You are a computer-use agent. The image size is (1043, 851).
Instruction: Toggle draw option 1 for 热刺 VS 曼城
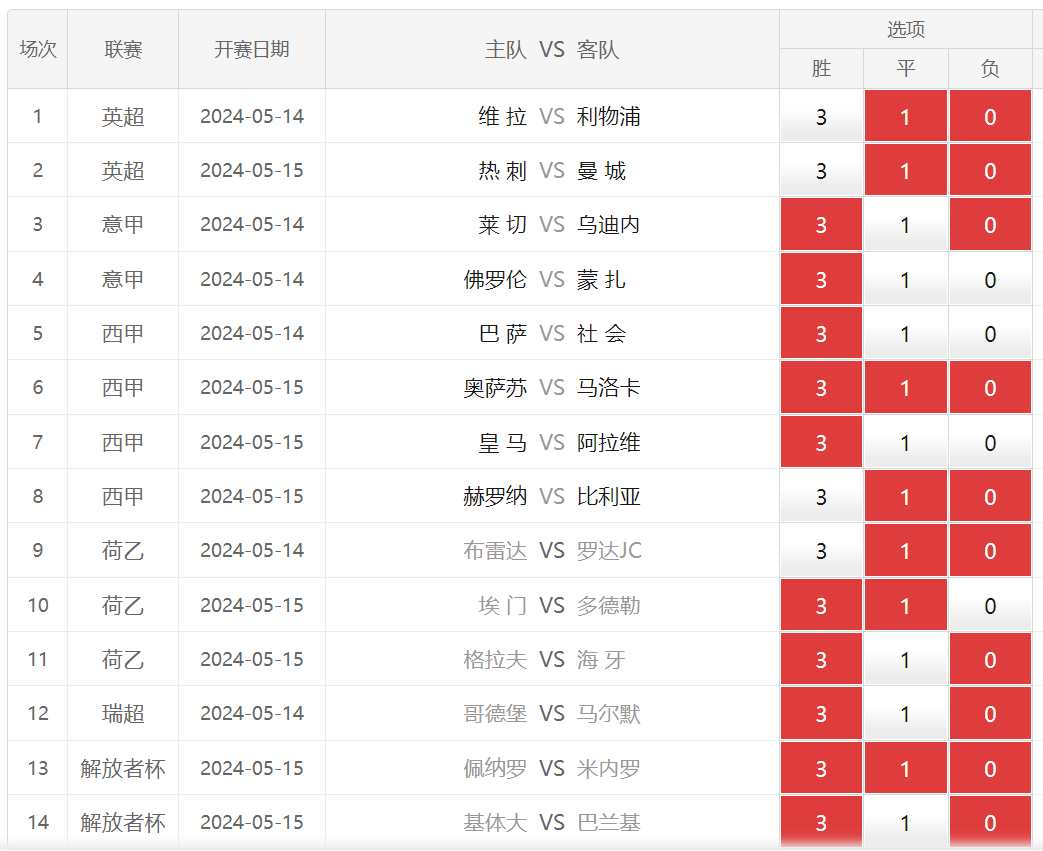[x=905, y=170]
